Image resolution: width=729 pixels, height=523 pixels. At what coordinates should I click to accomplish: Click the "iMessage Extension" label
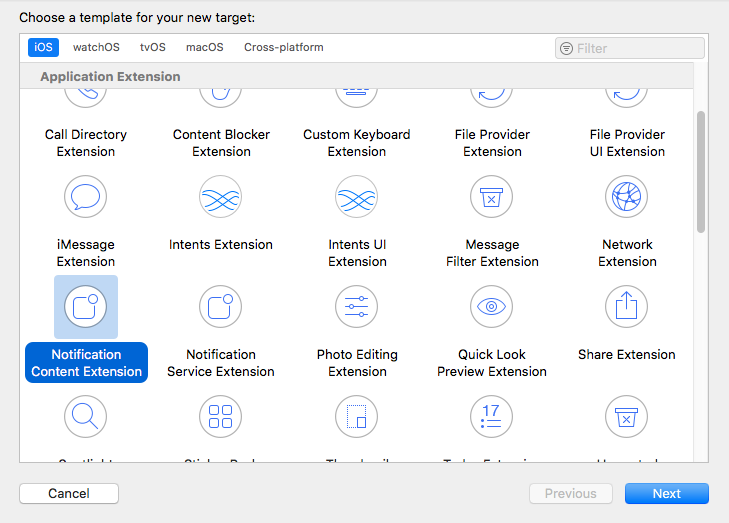(x=86, y=253)
